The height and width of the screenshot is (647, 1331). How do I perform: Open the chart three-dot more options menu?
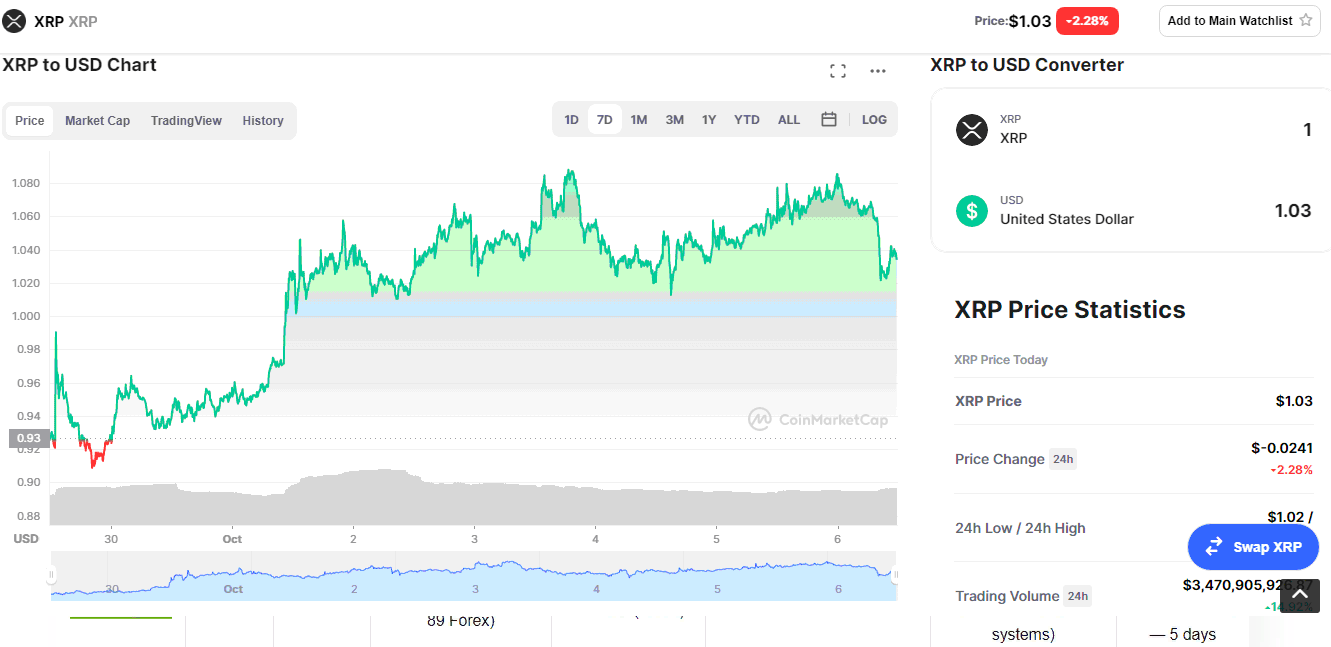click(x=878, y=71)
